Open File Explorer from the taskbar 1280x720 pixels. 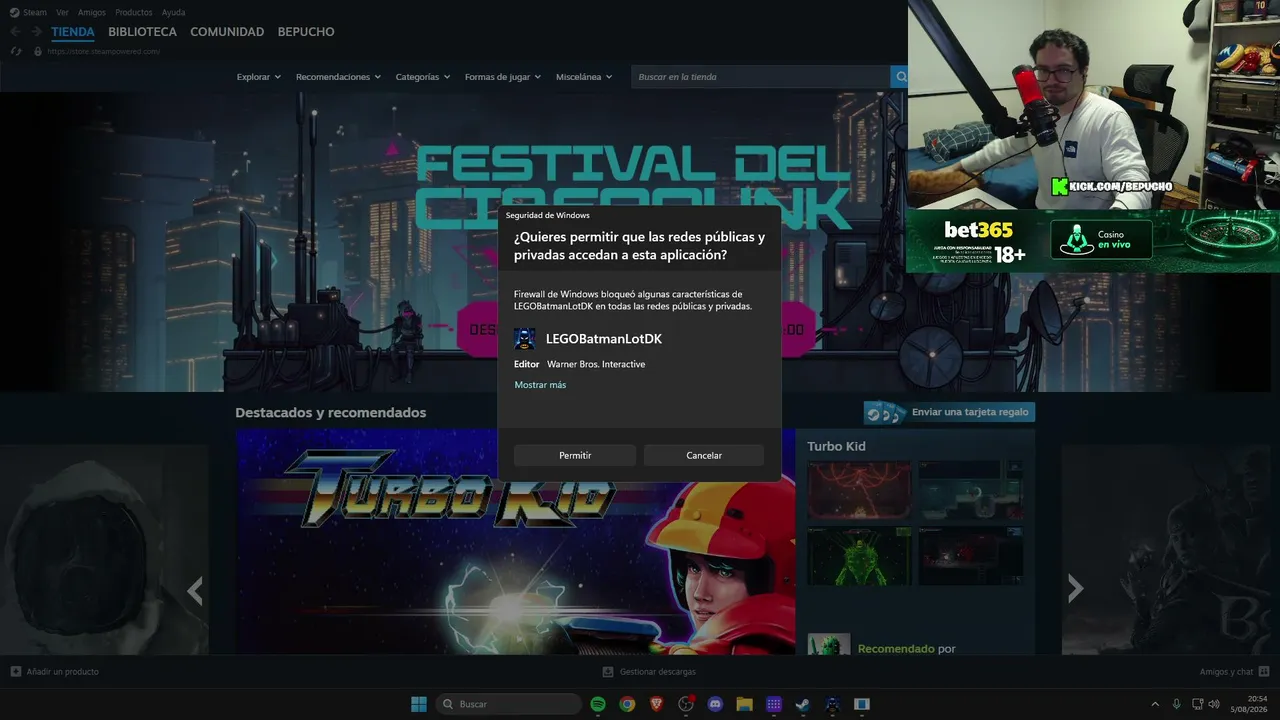(x=744, y=704)
